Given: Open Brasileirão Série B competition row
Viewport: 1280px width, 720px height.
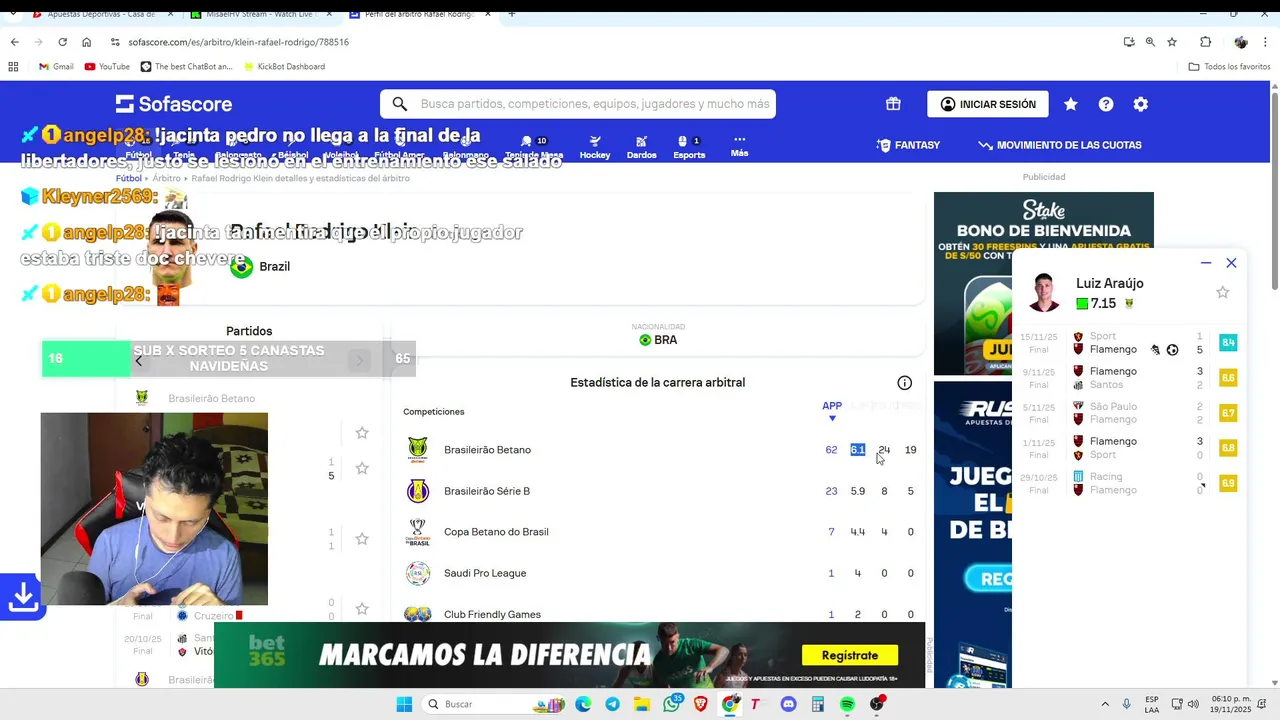Looking at the screenshot, I should tap(660, 491).
